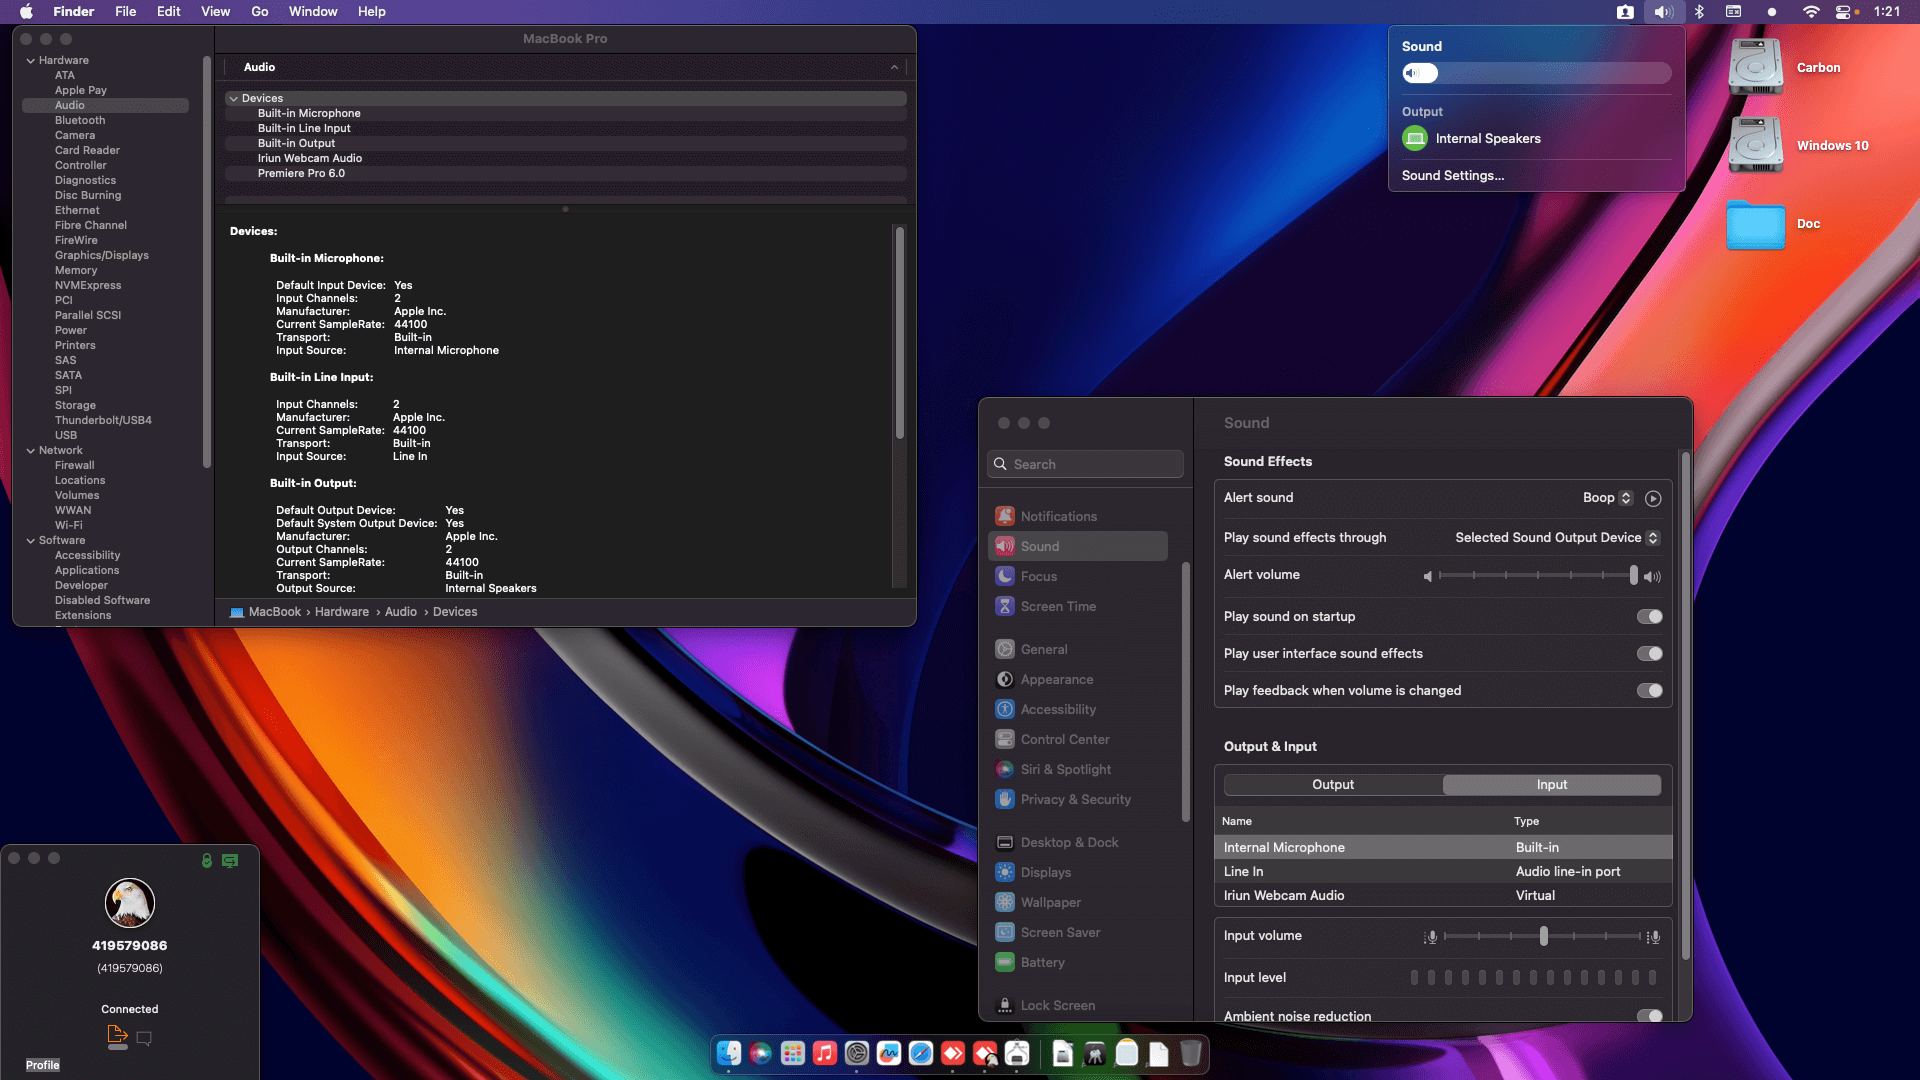Open the Alert sound Boop dropdown
This screenshot has height=1080, width=1920.
click(1607, 498)
